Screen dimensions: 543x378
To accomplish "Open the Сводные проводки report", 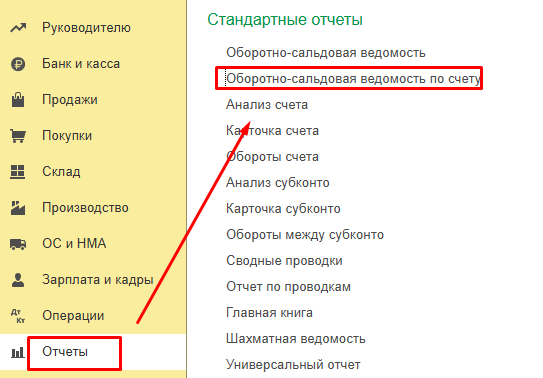I will tap(284, 261).
